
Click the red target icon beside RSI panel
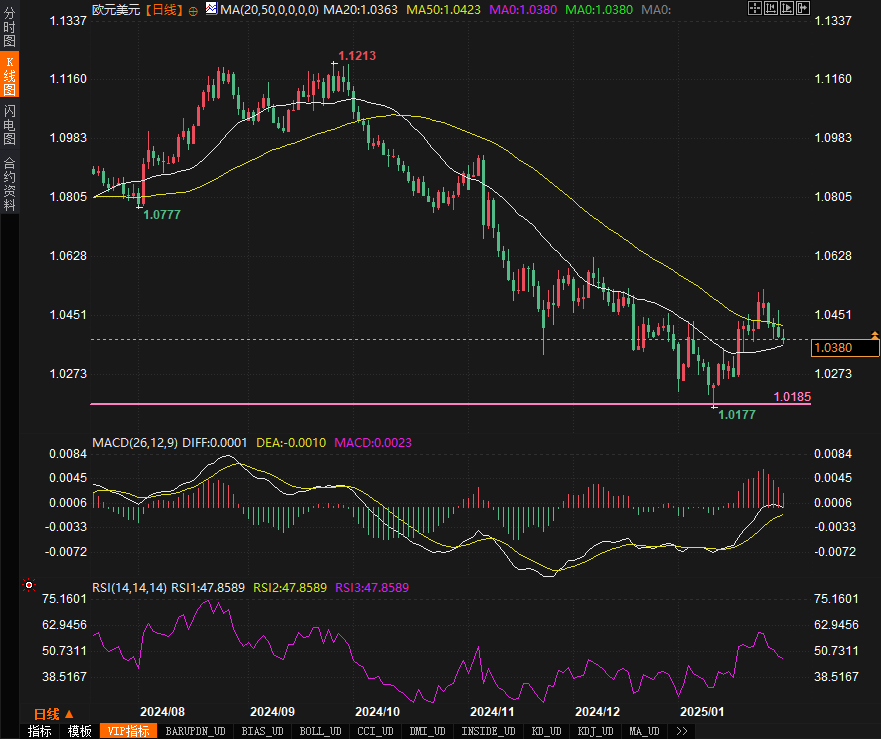point(29,585)
